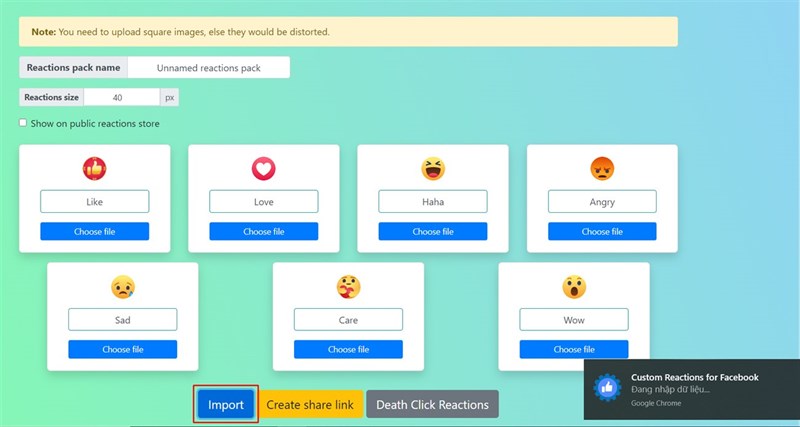Click the 'px' unit label
800x427 pixels.
pyautogui.click(x=169, y=97)
